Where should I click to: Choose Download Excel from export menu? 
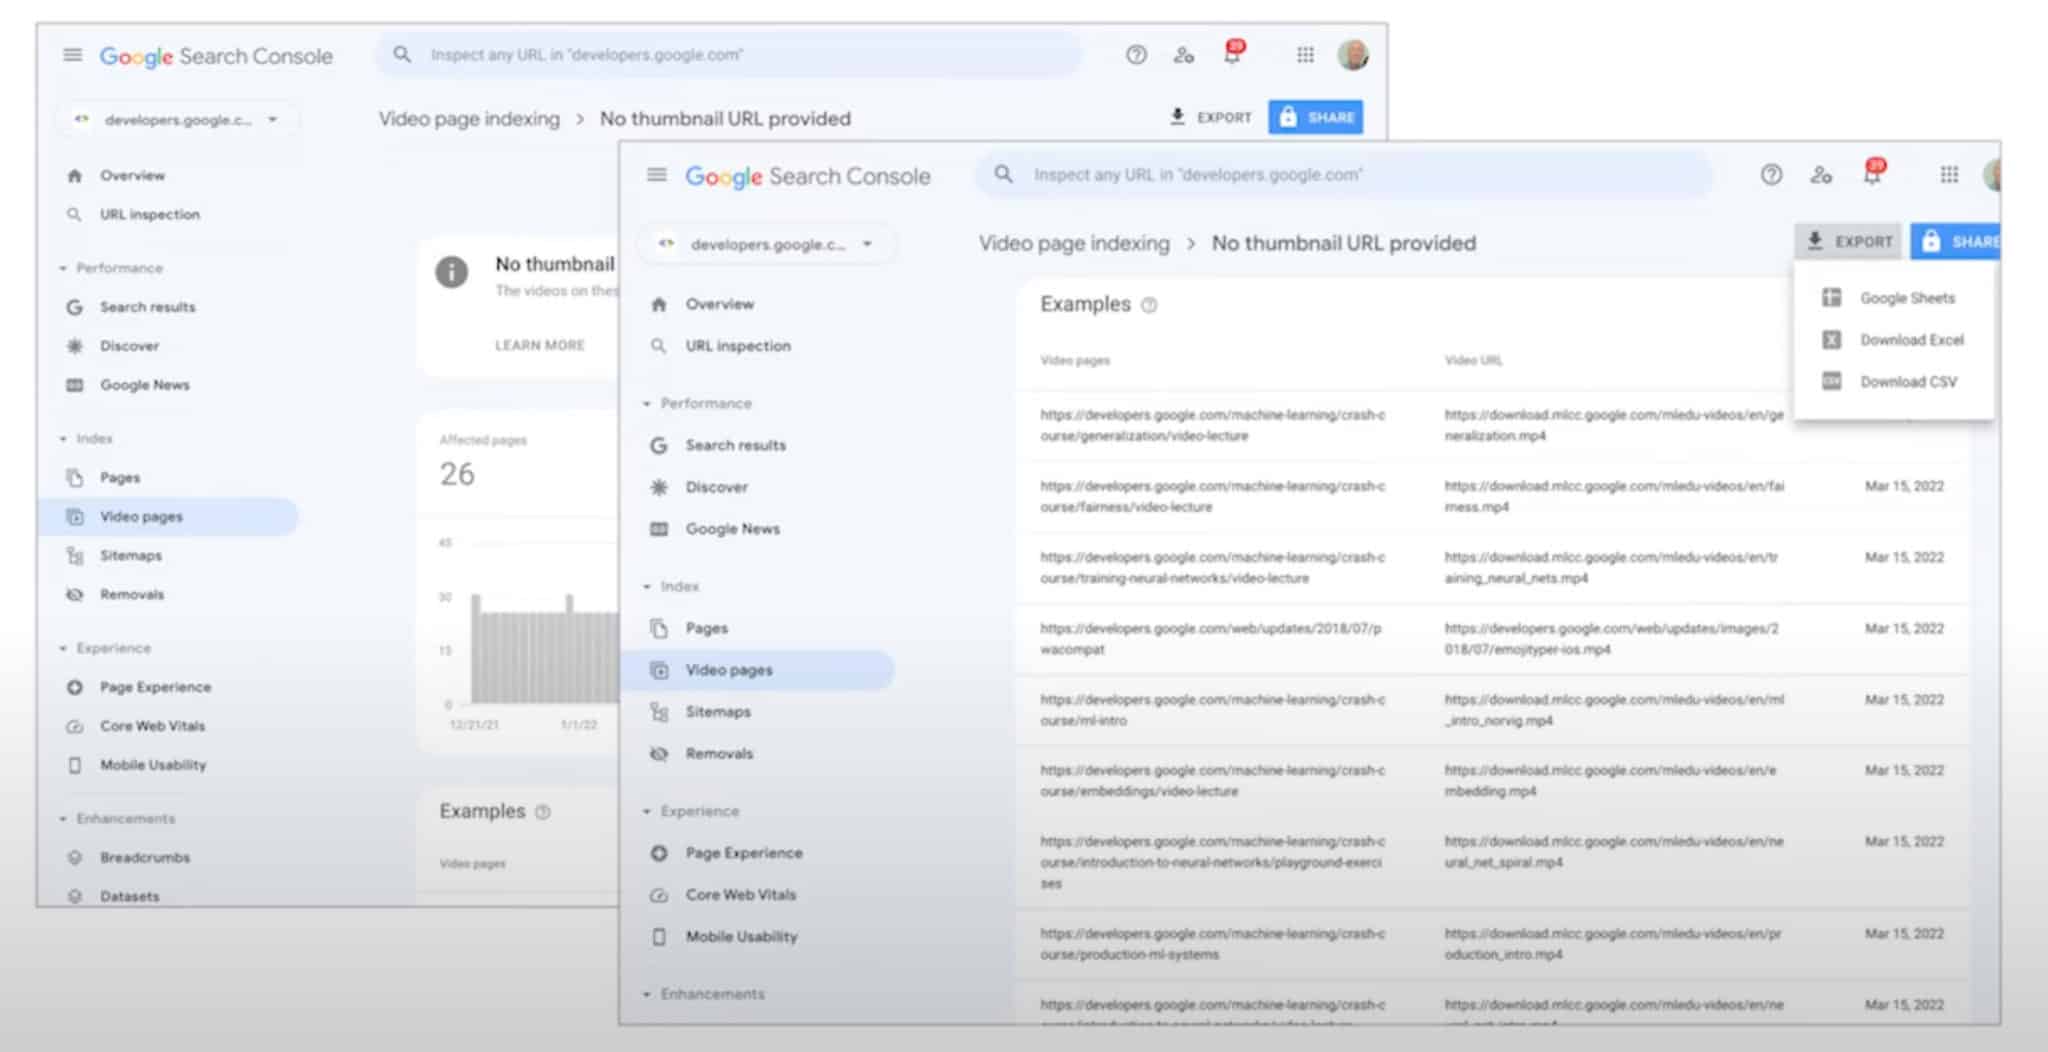pos(1911,340)
